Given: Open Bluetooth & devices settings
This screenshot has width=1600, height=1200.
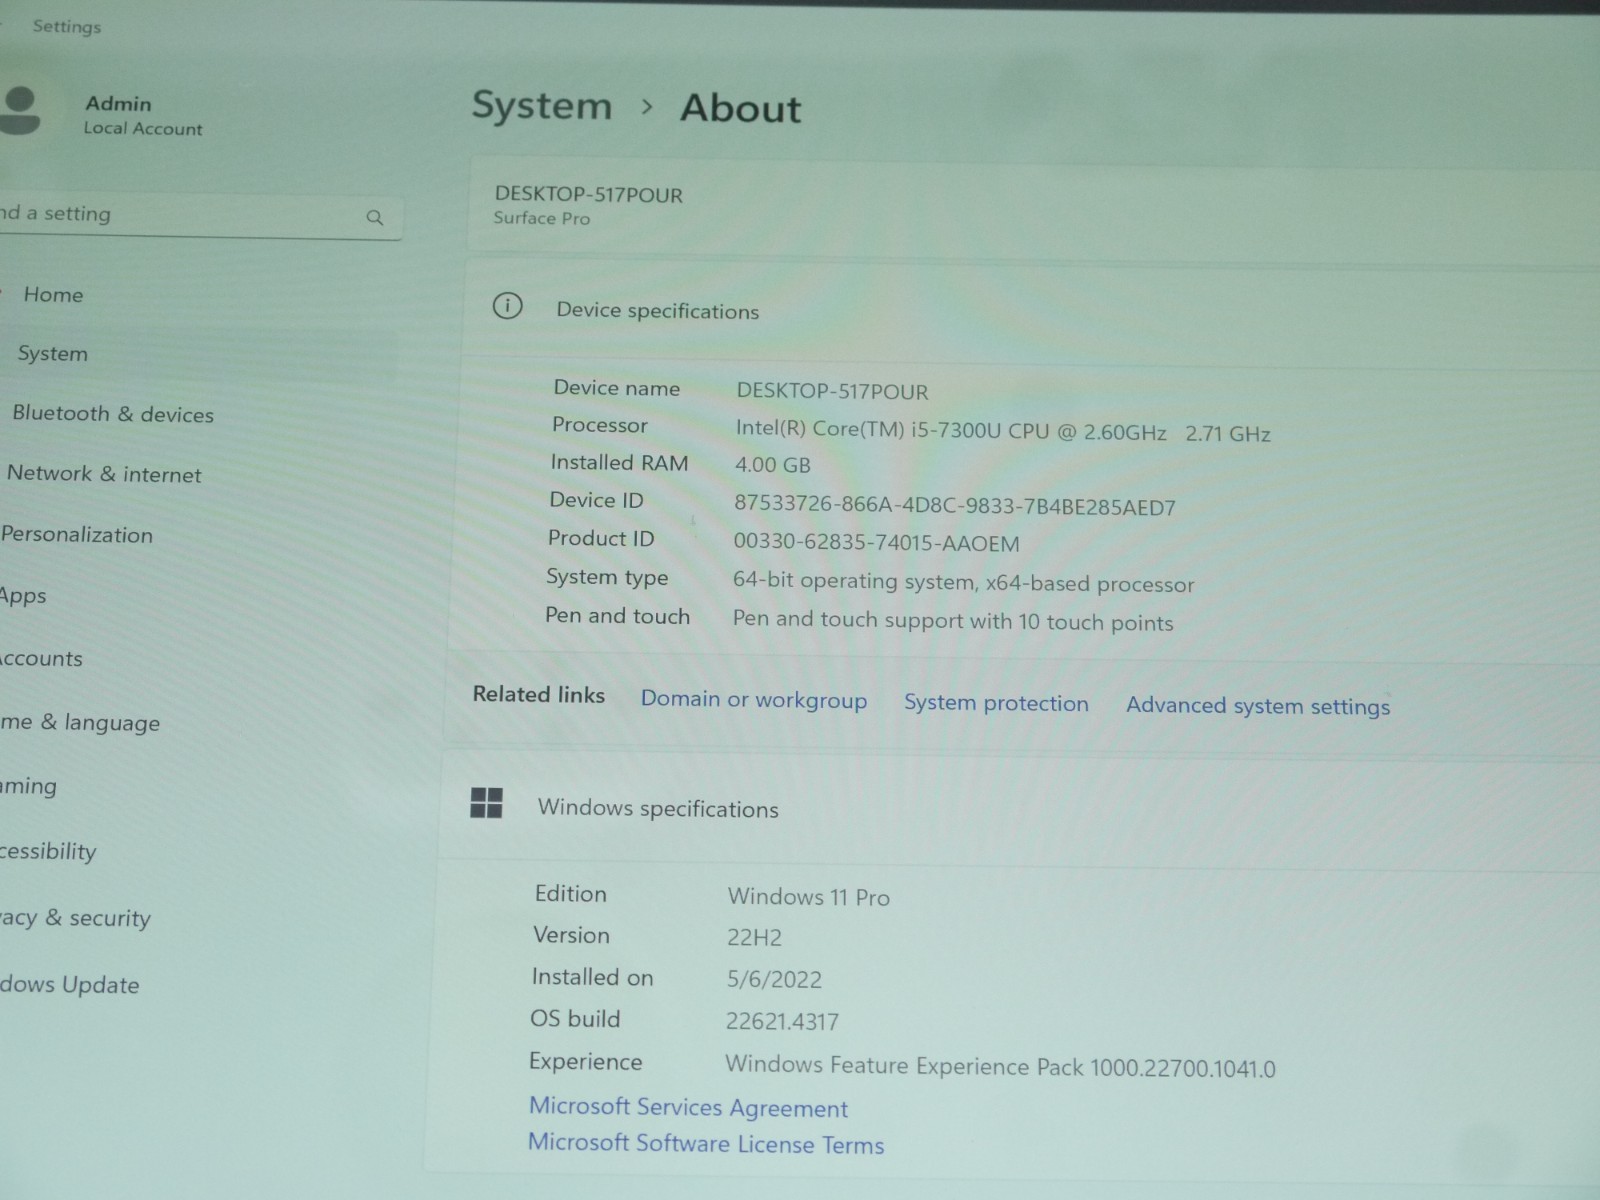Looking at the screenshot, I should [x=113, y=414].
